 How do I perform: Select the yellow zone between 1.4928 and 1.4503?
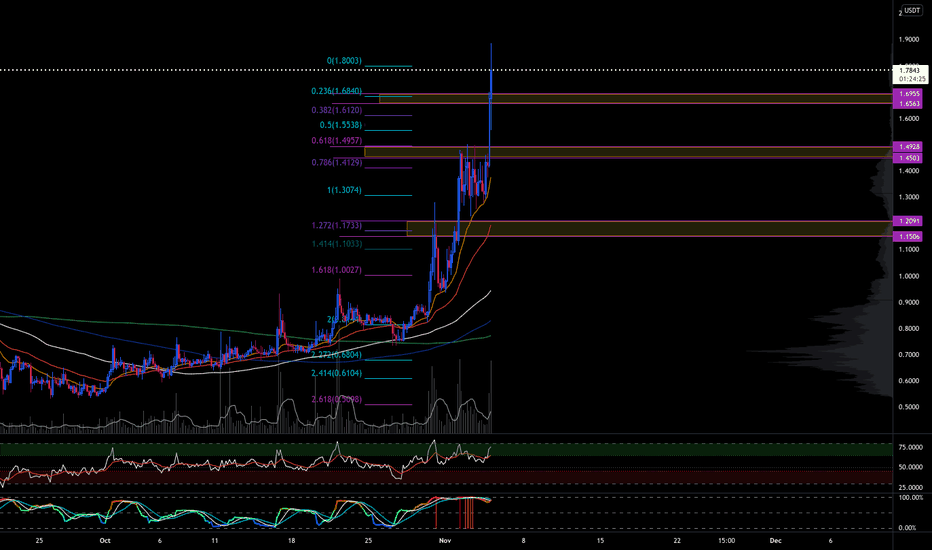[628, 152]
